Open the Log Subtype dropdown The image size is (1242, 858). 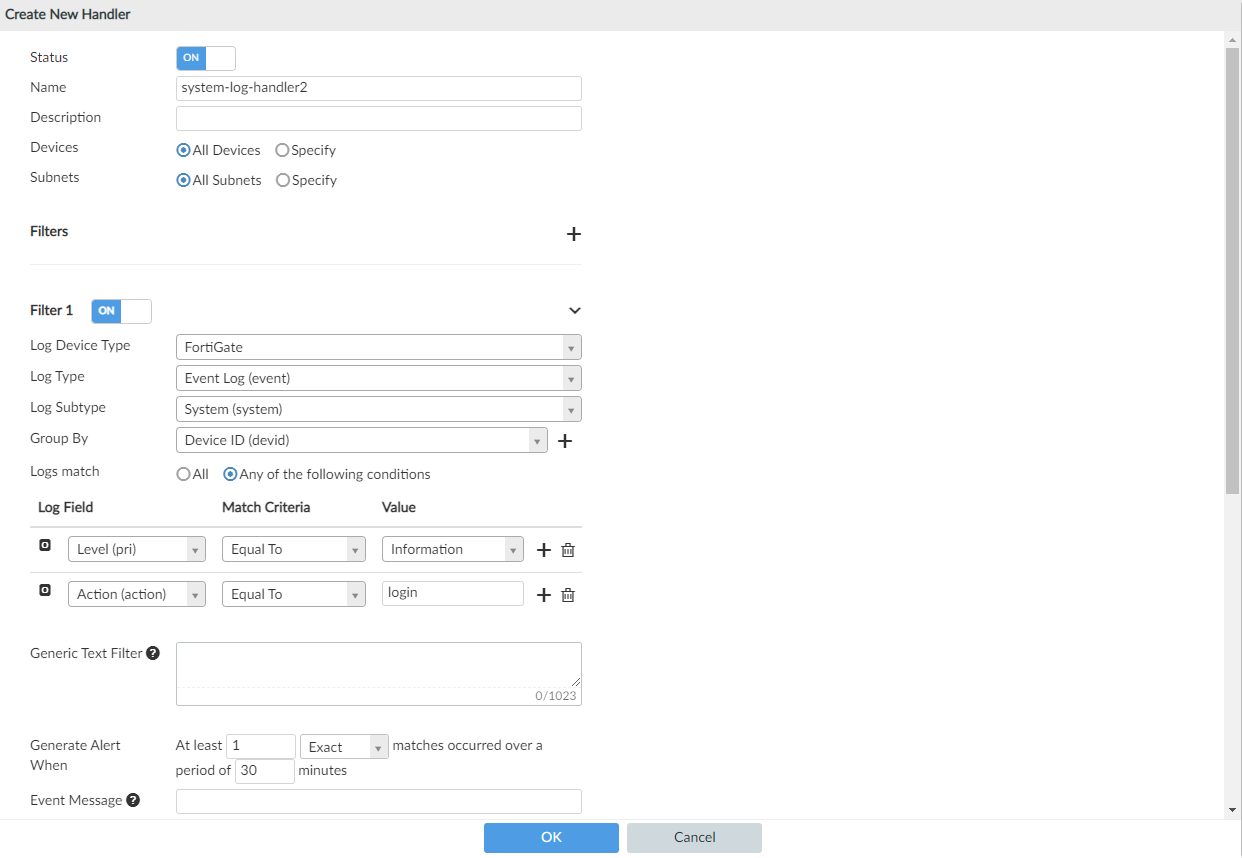(x=378, y=409)
